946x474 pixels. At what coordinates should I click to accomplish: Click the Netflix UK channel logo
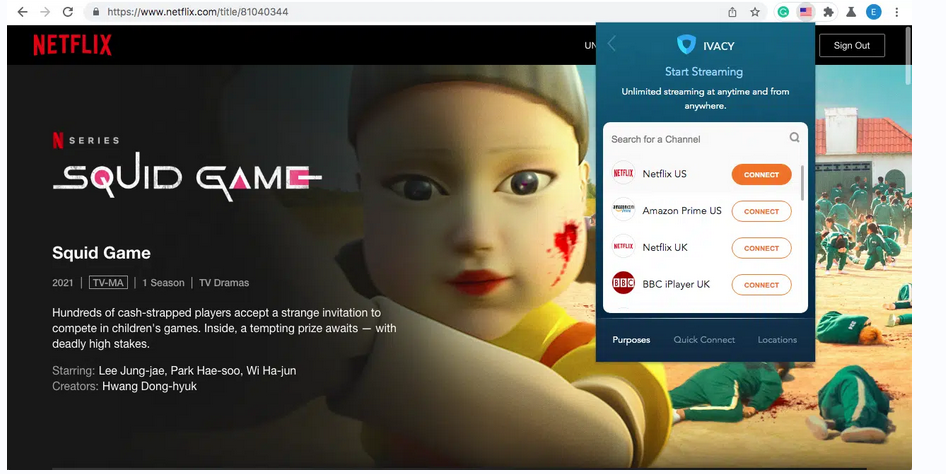point(623,247)
